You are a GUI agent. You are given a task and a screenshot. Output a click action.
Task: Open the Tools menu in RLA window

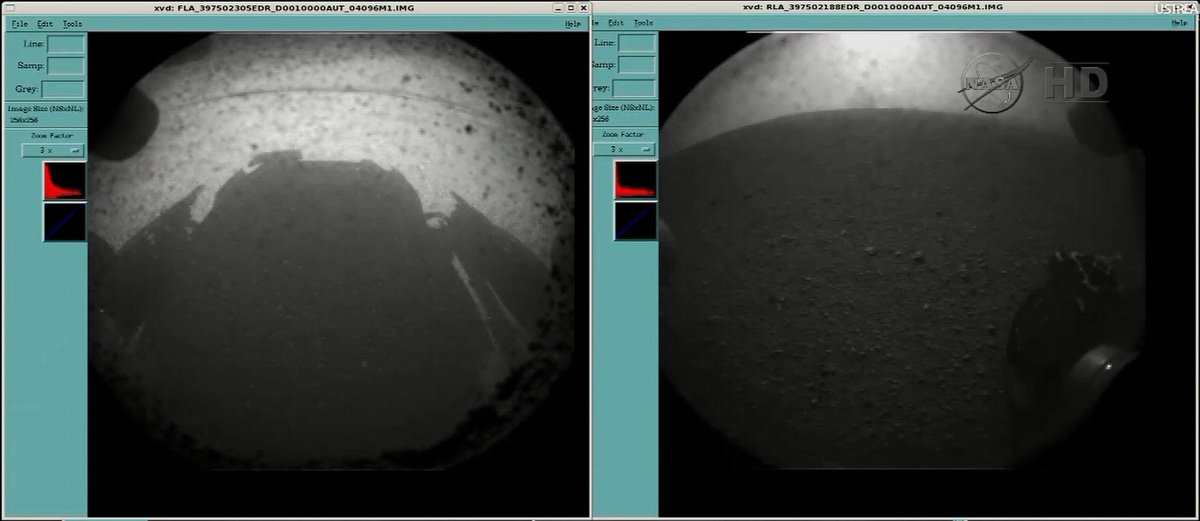[644, 23]
